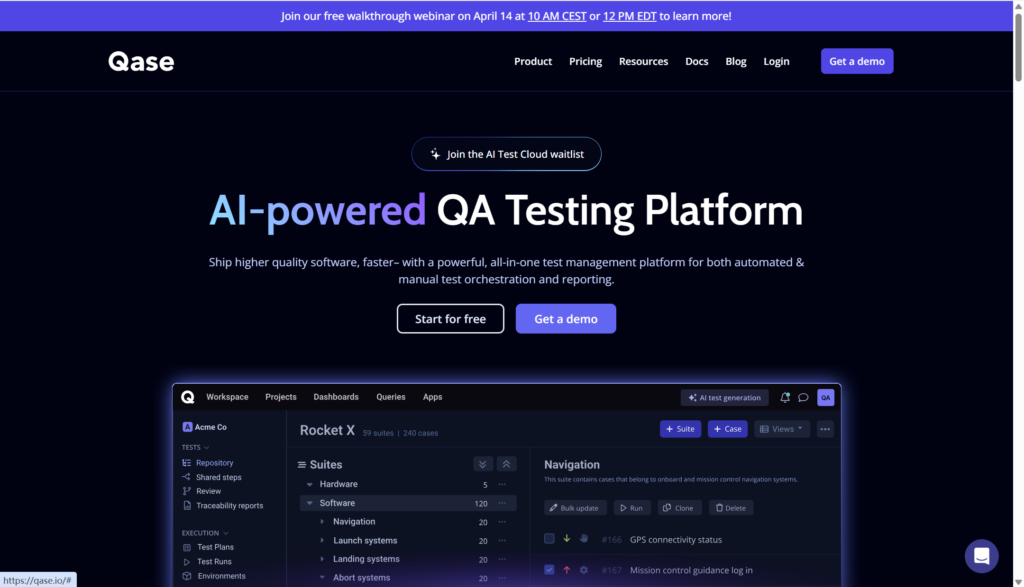The height and width of the screenshot is (587, 1024).
Task: Select Repository in the preview sidebar
Action: 214,463
